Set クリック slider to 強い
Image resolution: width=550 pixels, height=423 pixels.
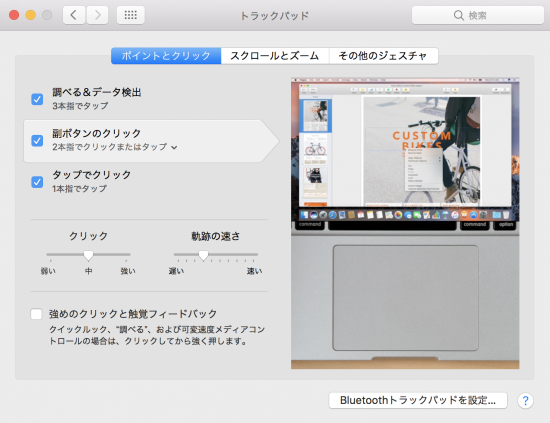[x=126, y=254]
